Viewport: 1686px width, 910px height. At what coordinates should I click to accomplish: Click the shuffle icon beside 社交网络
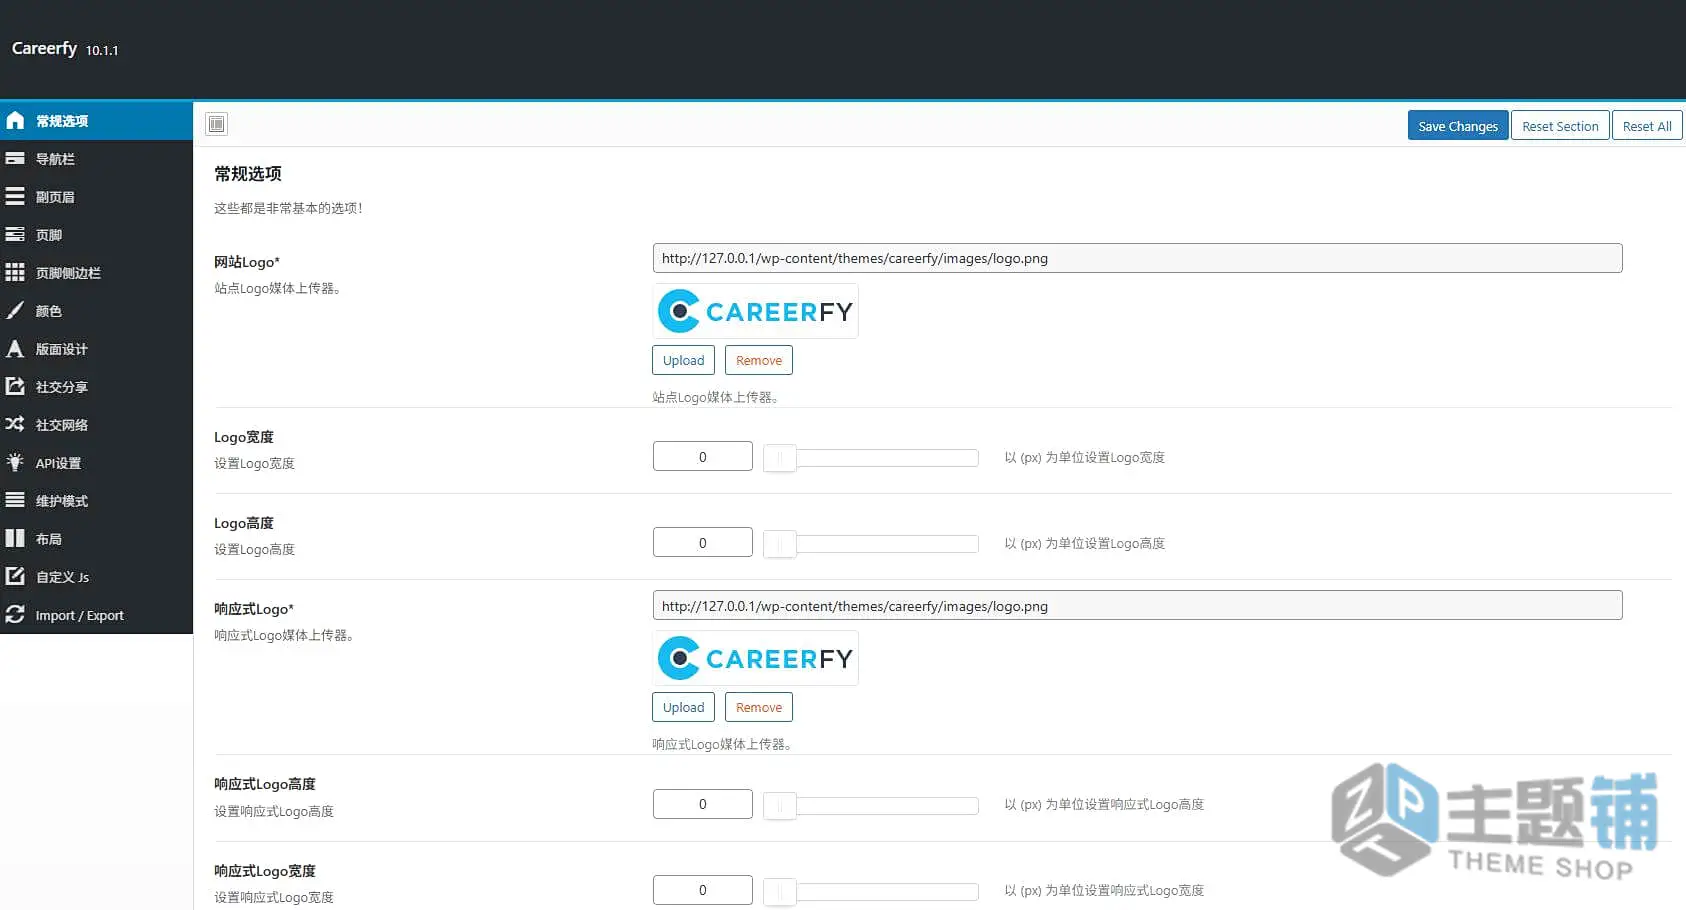tap(15, 425)
